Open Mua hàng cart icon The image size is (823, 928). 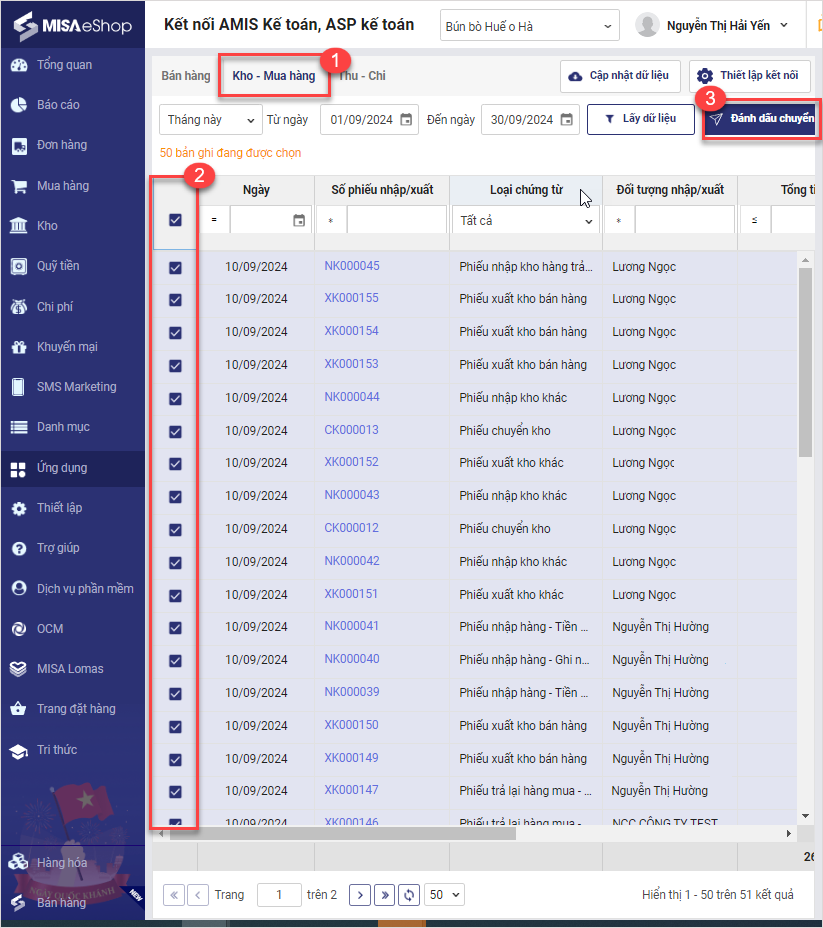[19, 186]
